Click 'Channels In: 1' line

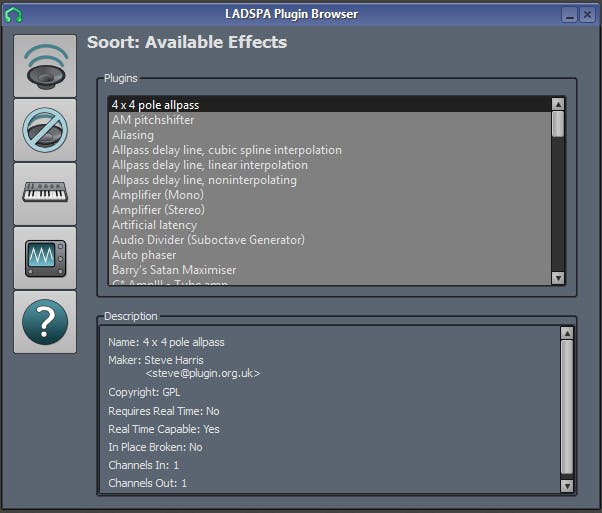pos(143,465)
